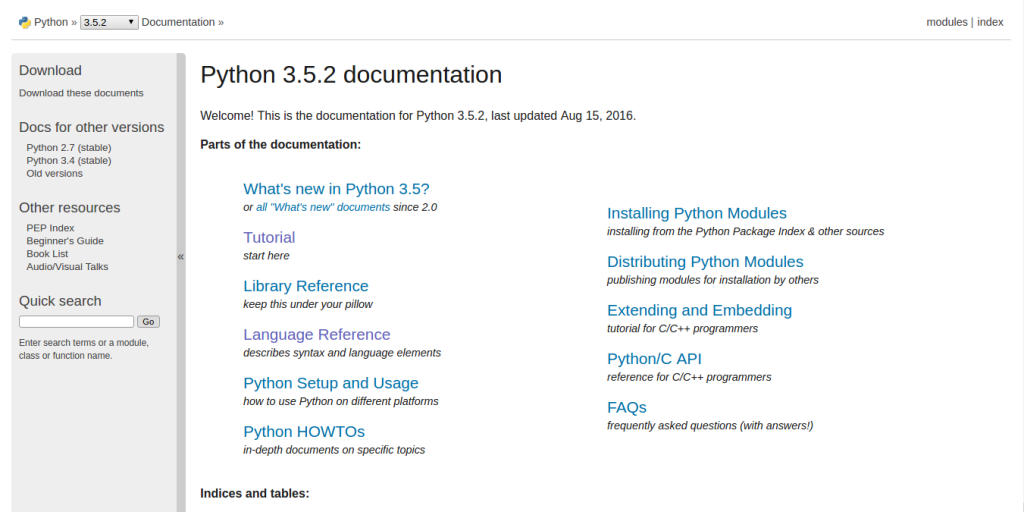The width and height of the screenshot is (1024, 512).
Task: Click the Python logo icon
Action: click(25, 22)
